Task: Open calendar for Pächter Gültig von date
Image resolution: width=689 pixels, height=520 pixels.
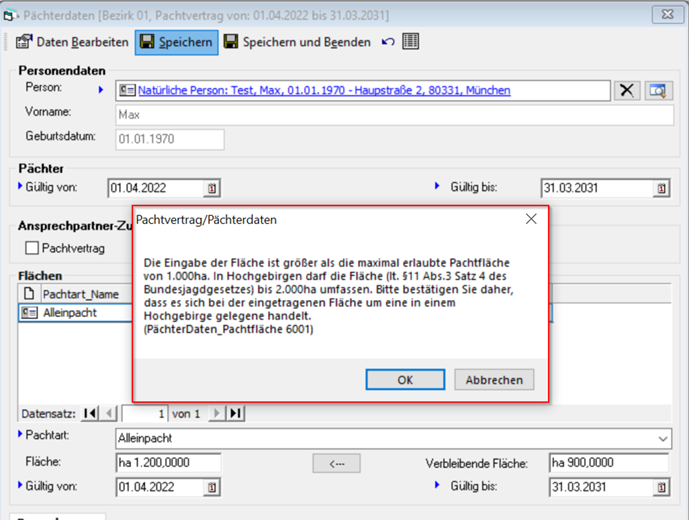Action: pyautogui.click(x=212, y=188)
